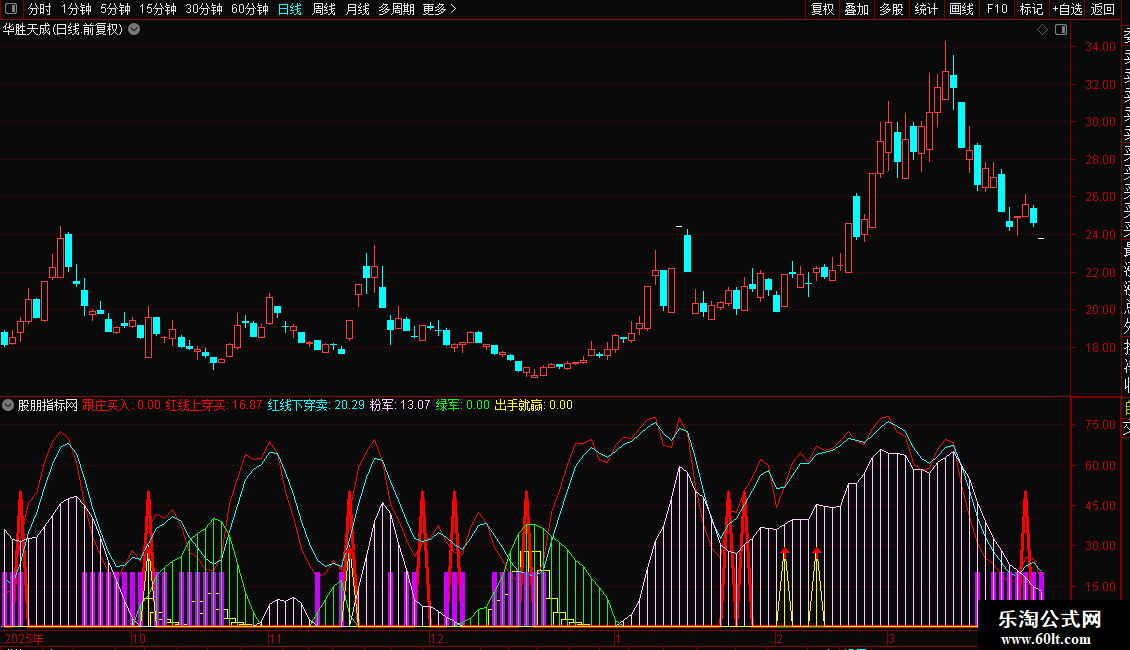Click the 绿军: 0.00 indicator value
This screenshot has width=1130, height=650.
pyautogui.click(x=463, y=405)
